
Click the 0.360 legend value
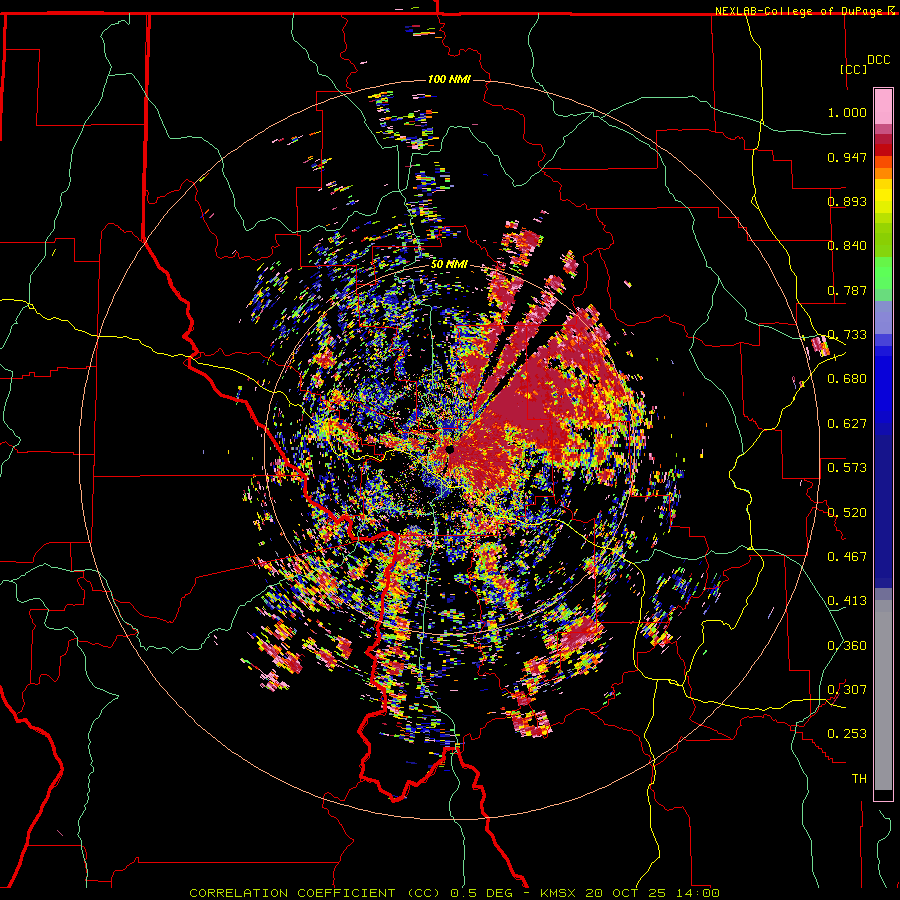tap(847, 646)
